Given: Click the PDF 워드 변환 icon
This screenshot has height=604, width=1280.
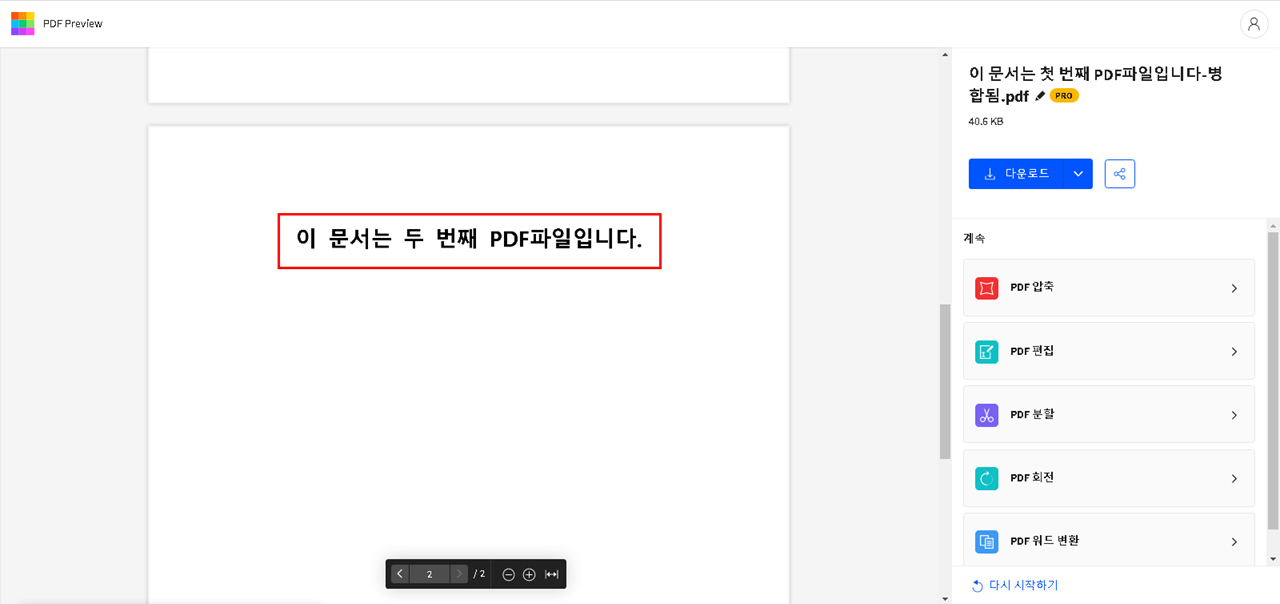Looking at the screenshot, I should click(x=987, y=541).
